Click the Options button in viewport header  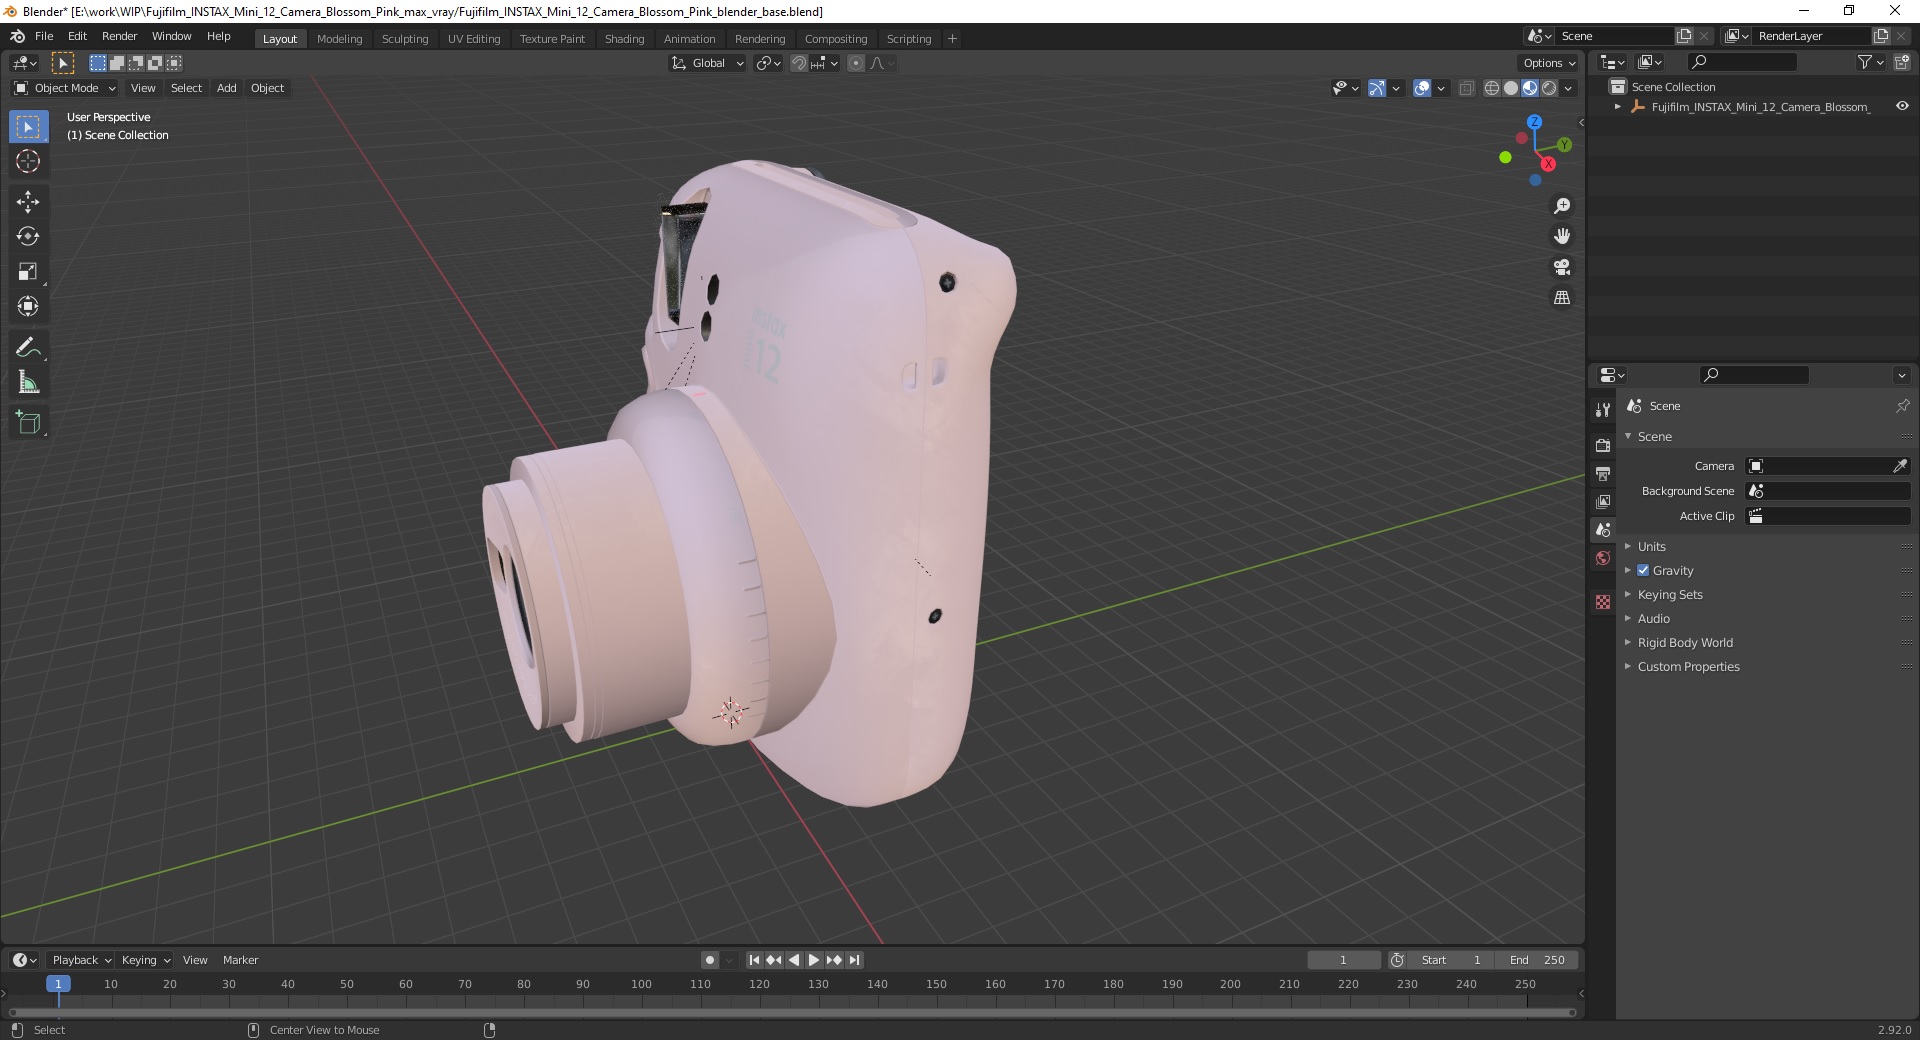click(x=1549, y=63)
